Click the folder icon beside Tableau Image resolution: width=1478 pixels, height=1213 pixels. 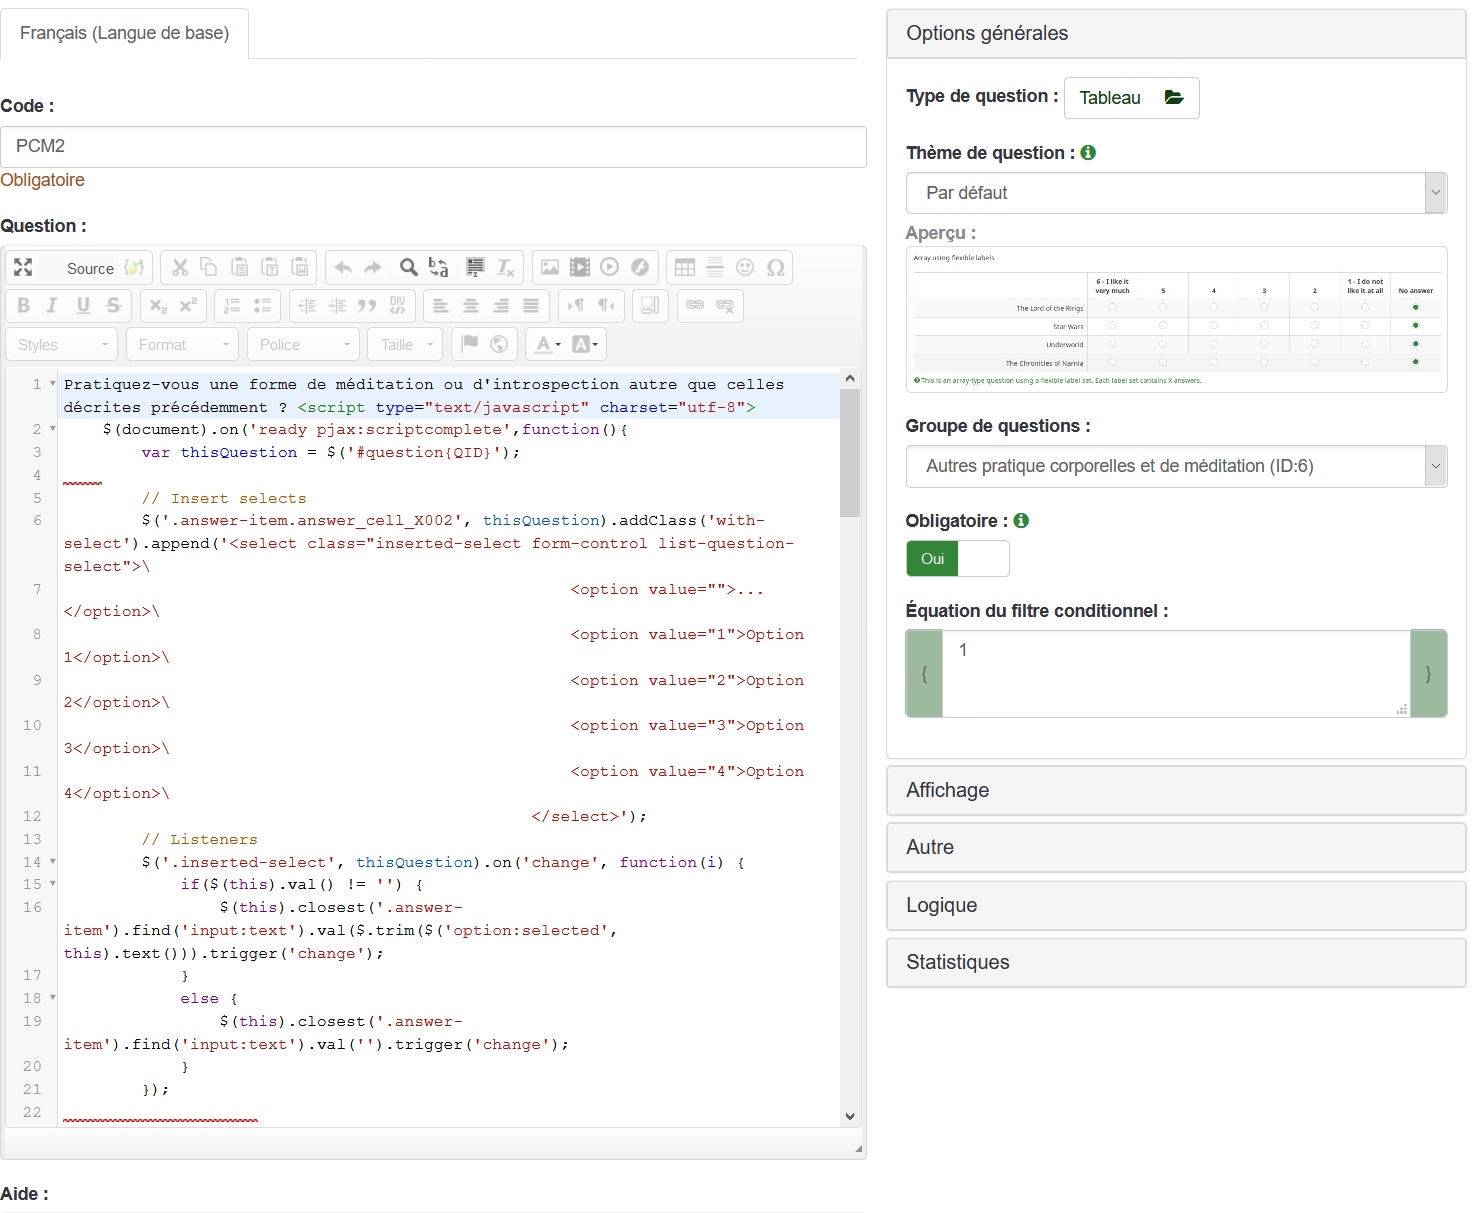click(x=1174, y=98)
